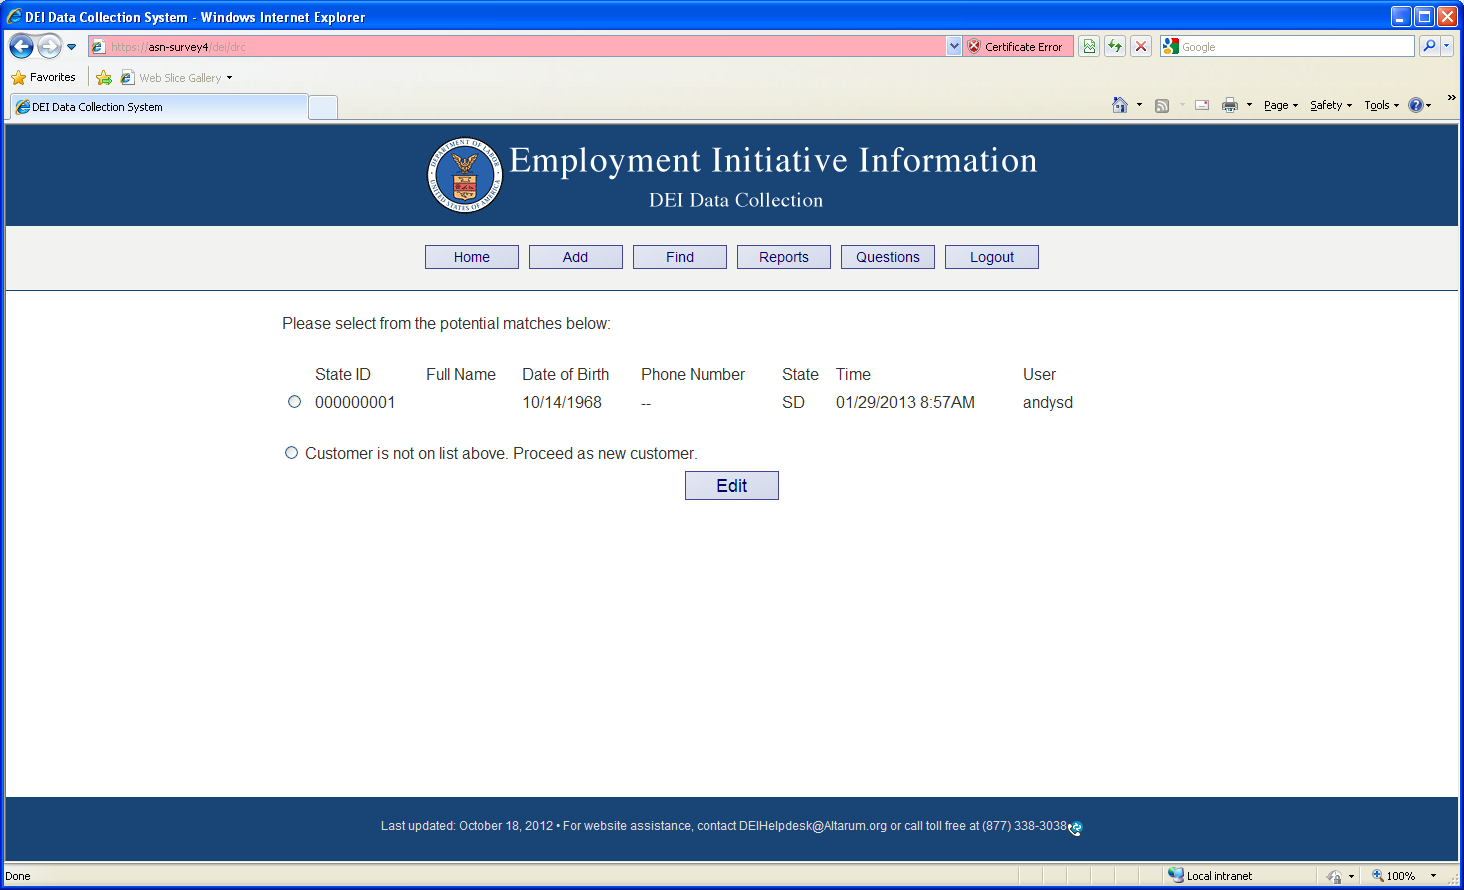1464x890 pixels.
Task: Click the Add navigation button
Action: pos(576,257)
